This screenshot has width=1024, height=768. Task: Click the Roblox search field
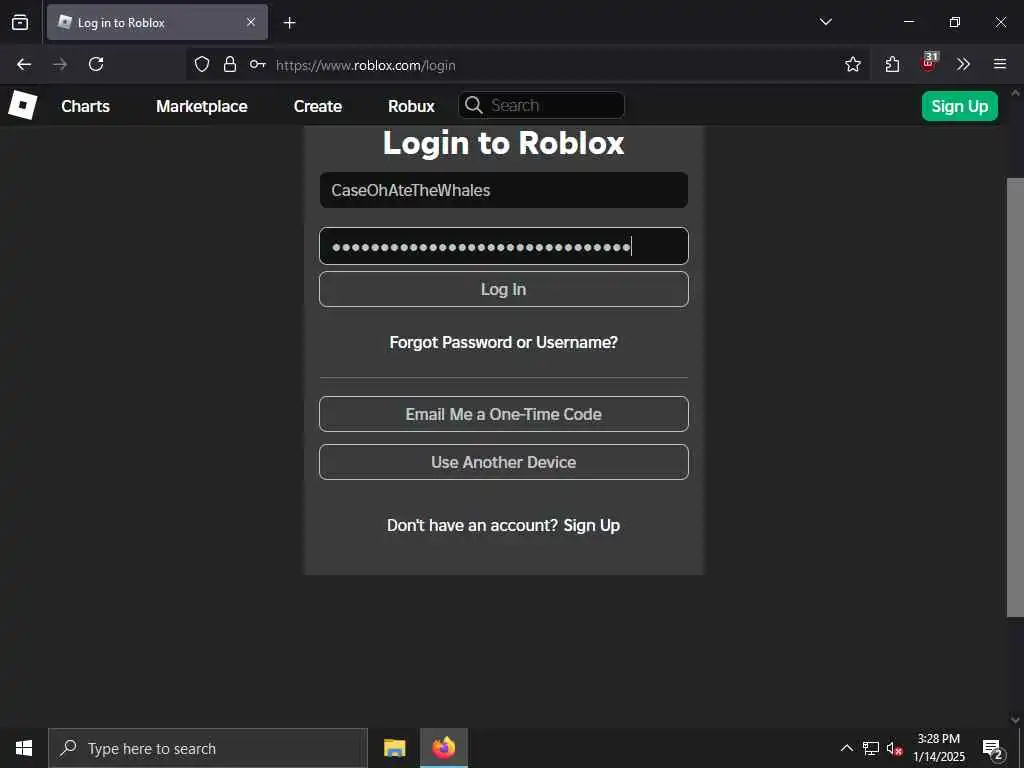[541, 105]
